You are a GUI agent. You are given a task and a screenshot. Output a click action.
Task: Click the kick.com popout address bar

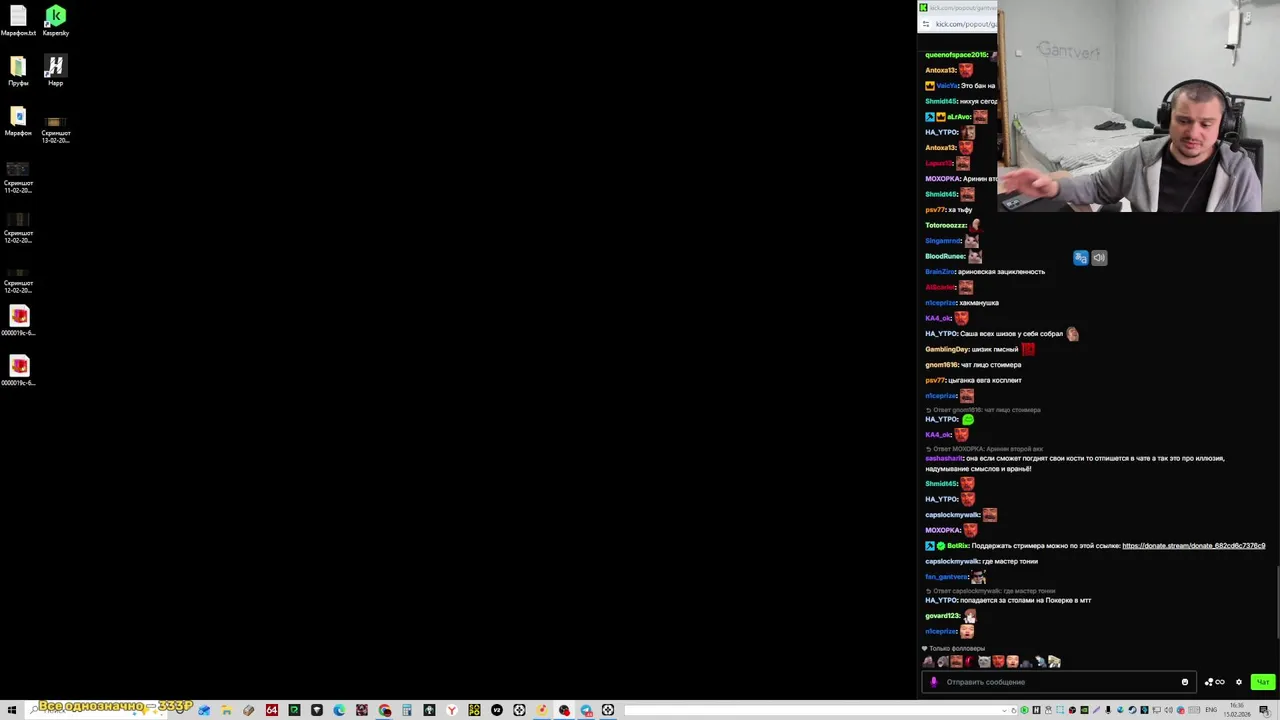click(x=964, y=24)
